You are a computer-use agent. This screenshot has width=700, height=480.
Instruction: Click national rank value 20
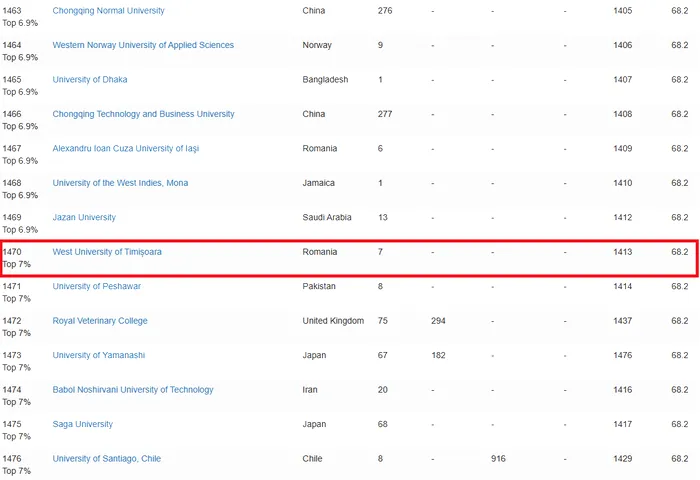click(x=383, y=389)
